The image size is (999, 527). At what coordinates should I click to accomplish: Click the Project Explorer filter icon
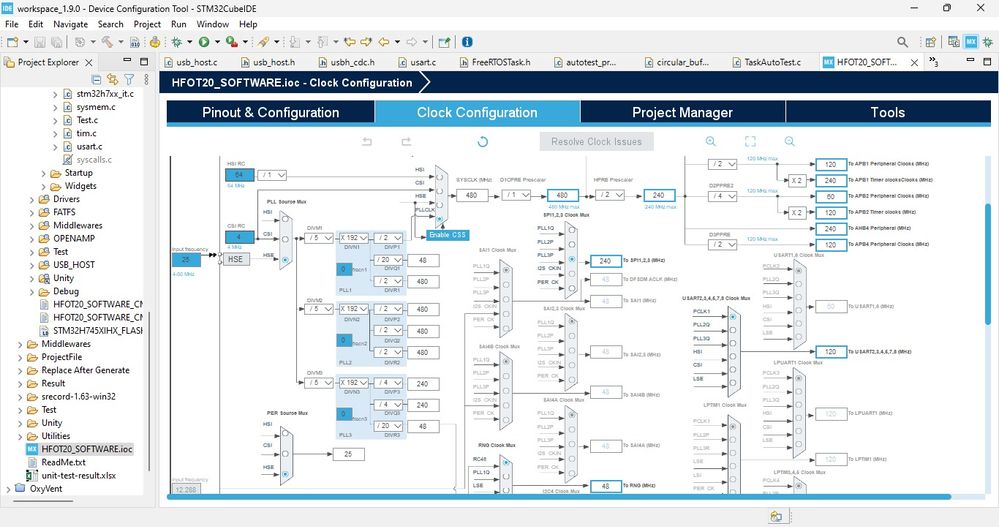click(129, 80)
